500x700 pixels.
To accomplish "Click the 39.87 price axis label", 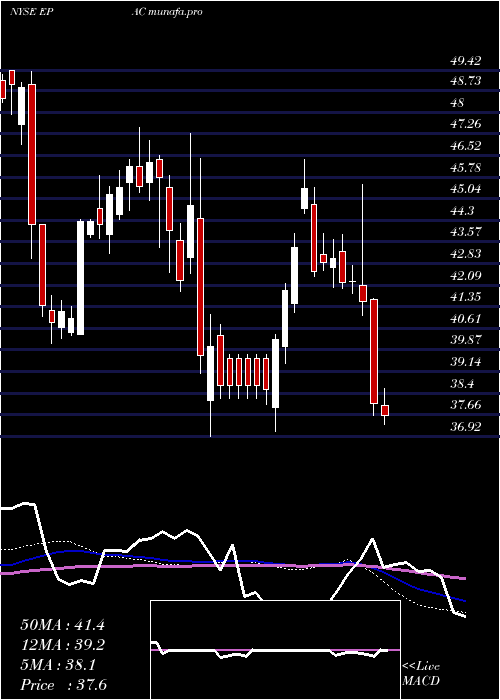I will (466, 340).
